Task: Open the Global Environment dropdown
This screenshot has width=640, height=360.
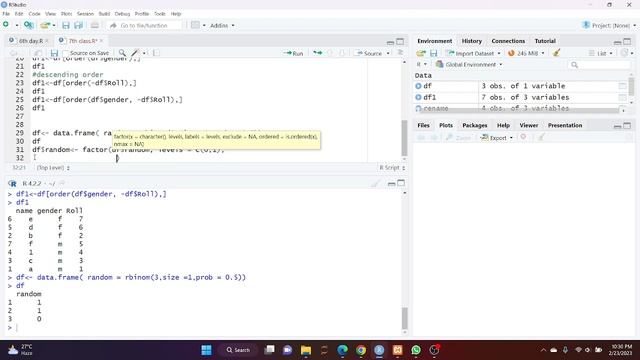Action: [469, 64]
